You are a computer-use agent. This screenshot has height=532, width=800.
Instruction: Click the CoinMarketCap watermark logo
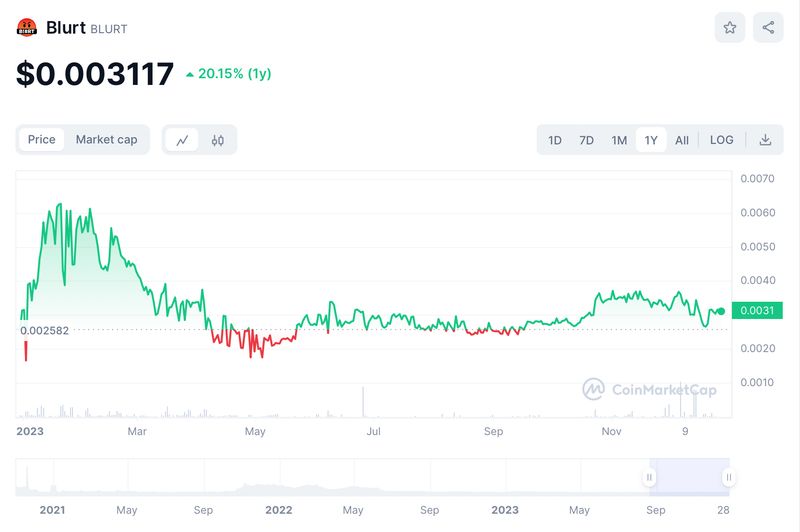click(x=650, y=389)
